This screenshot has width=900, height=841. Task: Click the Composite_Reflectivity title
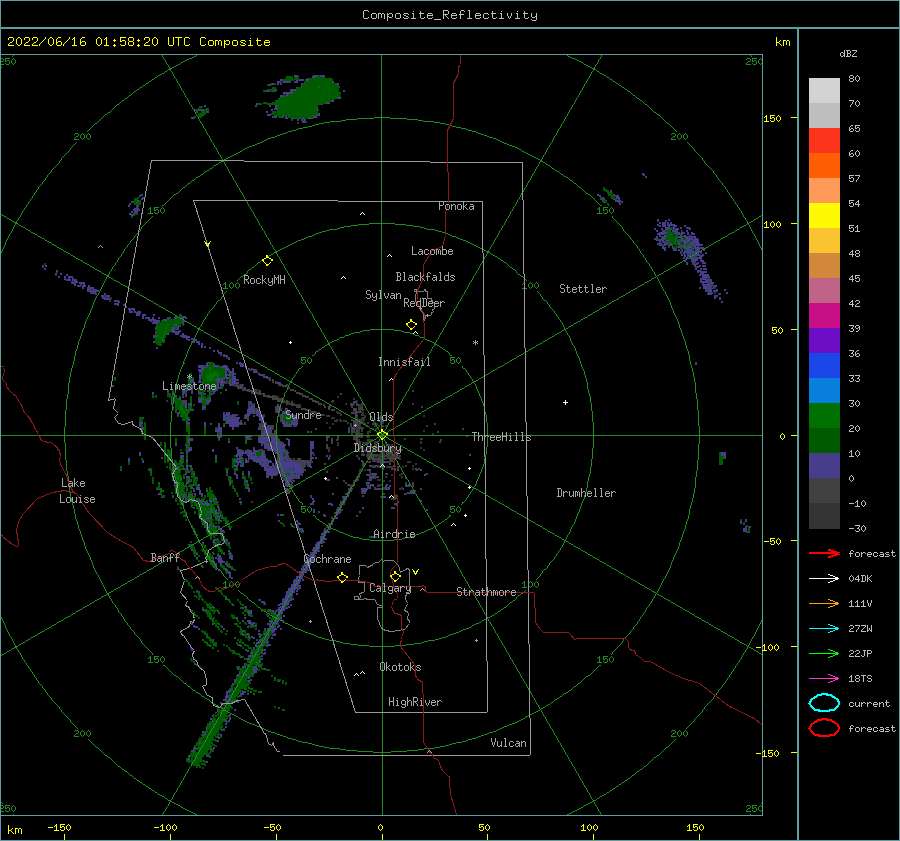coord(450,15)
